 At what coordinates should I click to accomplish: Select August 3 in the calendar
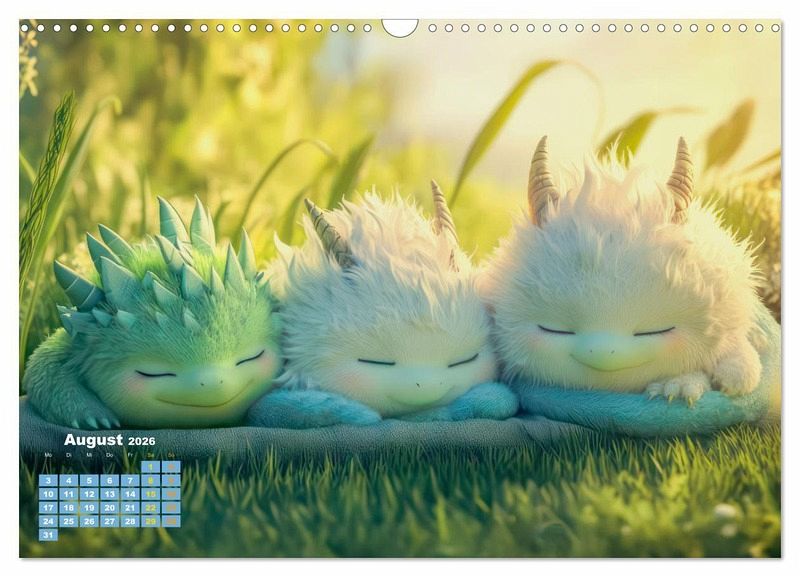47,481
